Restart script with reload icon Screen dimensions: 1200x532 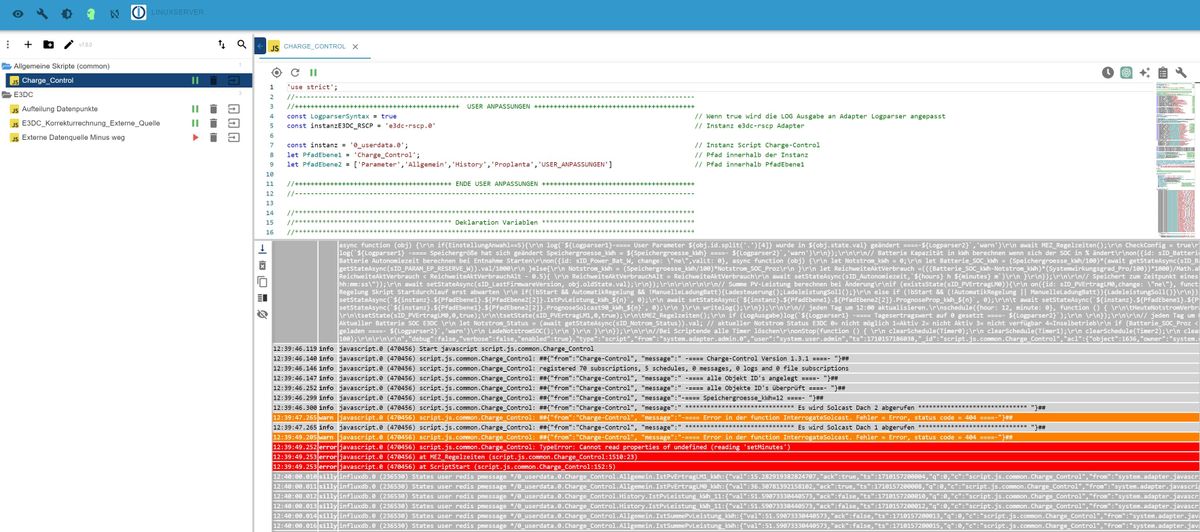295,73
